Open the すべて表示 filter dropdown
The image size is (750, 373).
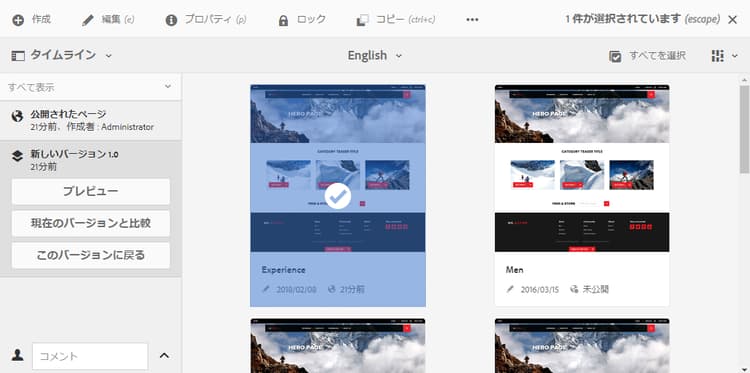click(90, 87)
